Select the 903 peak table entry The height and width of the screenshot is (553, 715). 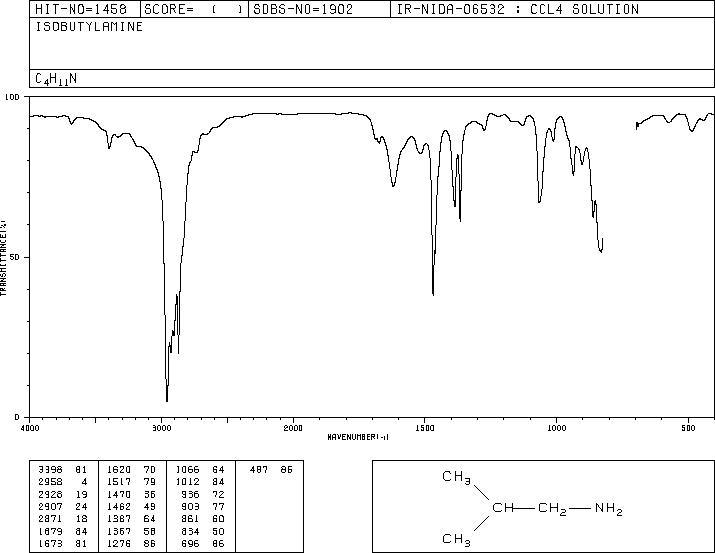point(203,506)
